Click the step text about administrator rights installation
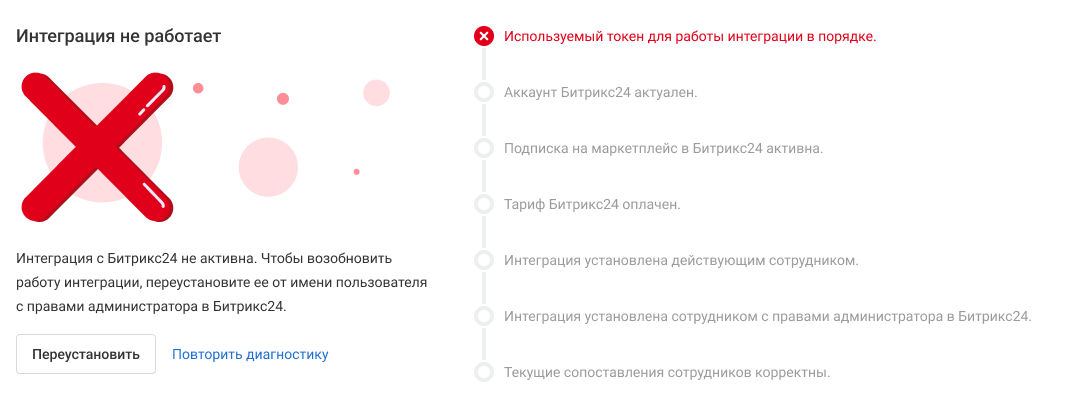The height and width of the screenshot is (408, 1080). (767, 317)
